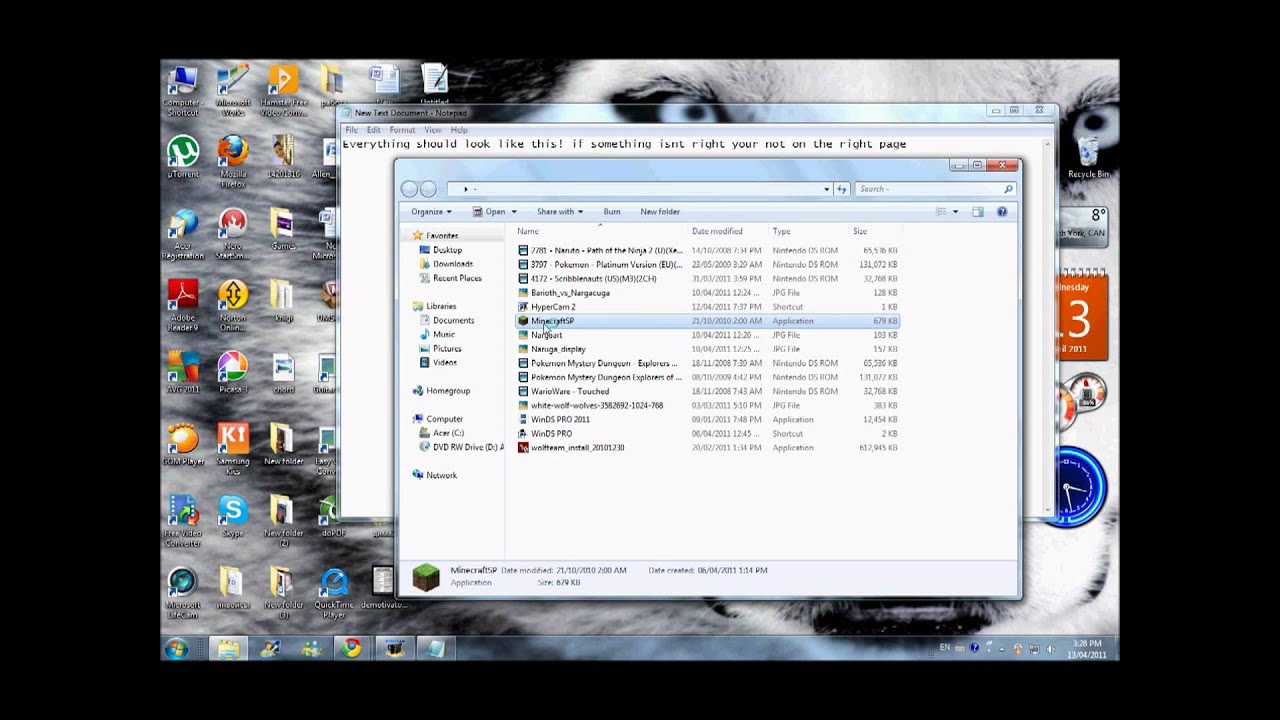Open Notepad View menu

(x=432, y=130)
